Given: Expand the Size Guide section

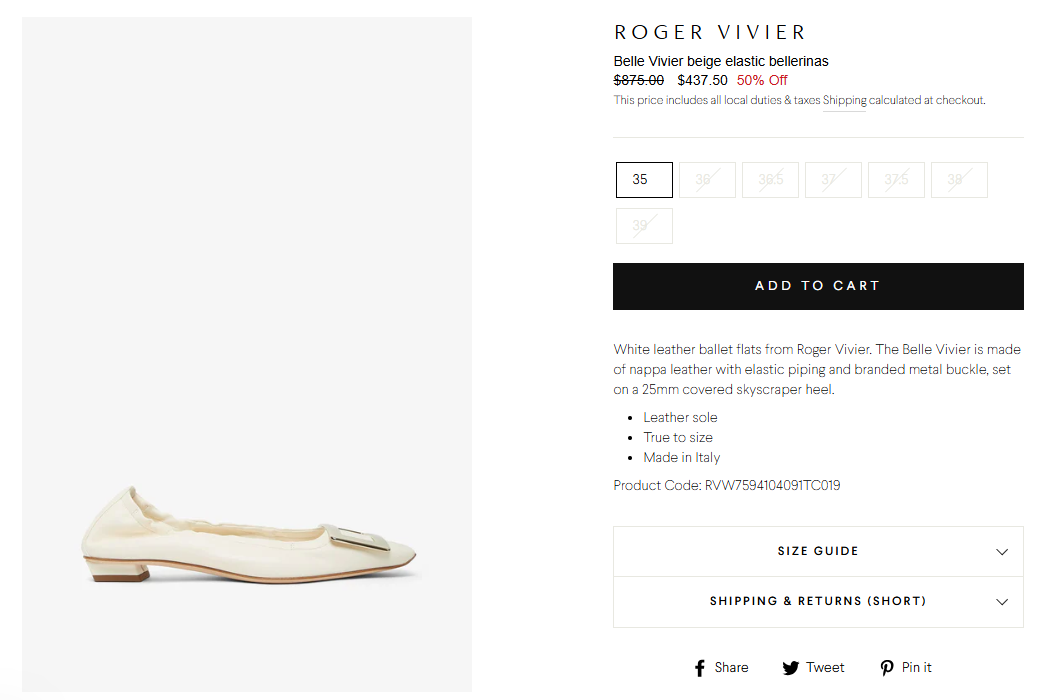Looking at the screenshot, I should coord(817,552).
